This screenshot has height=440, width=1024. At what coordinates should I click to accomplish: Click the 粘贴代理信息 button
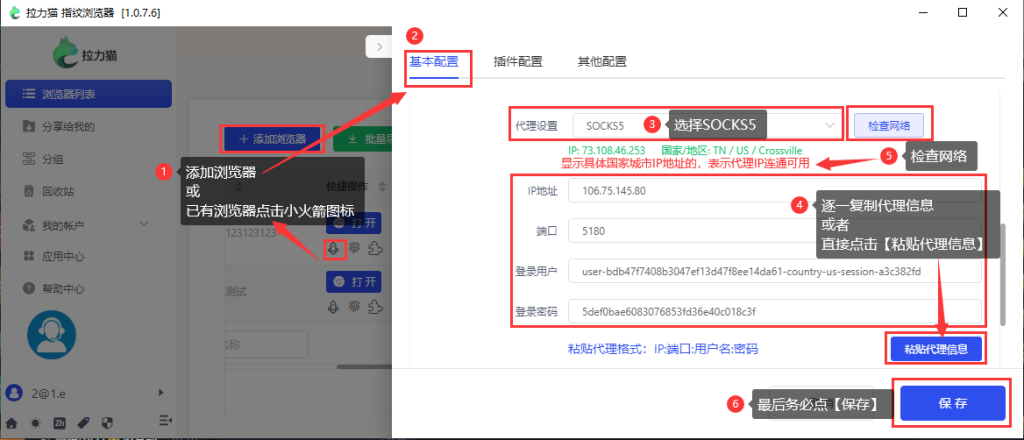935,348
